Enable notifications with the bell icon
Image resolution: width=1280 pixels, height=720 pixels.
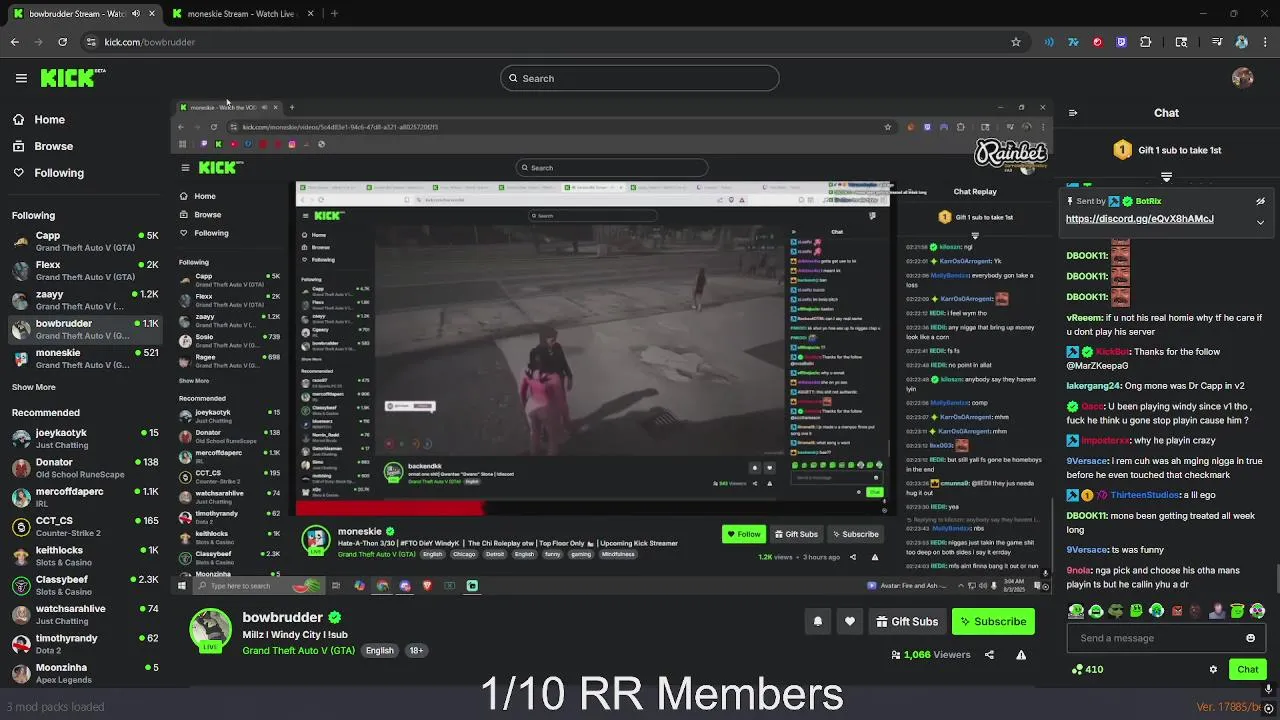tap(818, 621)
